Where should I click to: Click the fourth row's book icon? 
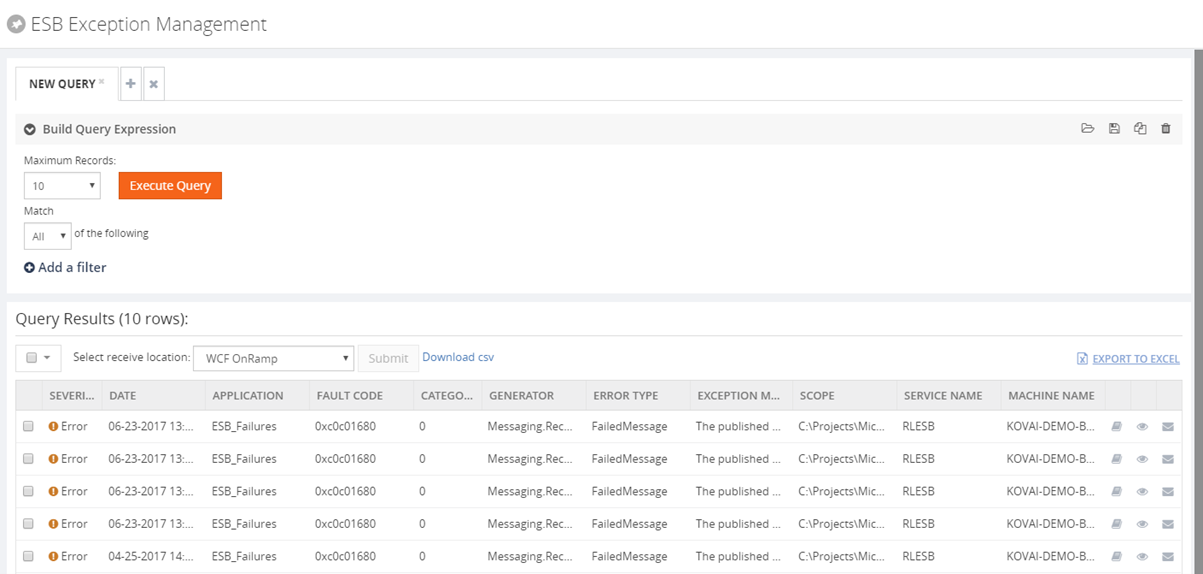(1117, 524)
